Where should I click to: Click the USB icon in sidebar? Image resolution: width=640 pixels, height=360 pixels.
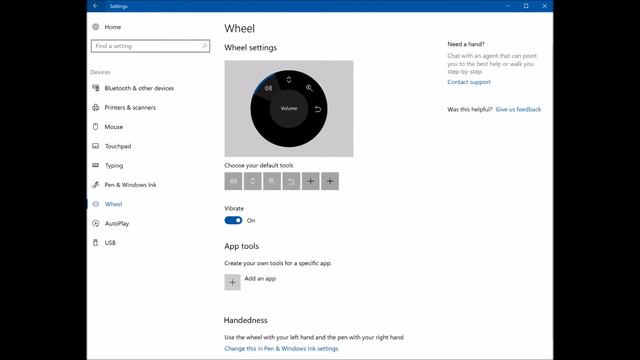[96, 242]
